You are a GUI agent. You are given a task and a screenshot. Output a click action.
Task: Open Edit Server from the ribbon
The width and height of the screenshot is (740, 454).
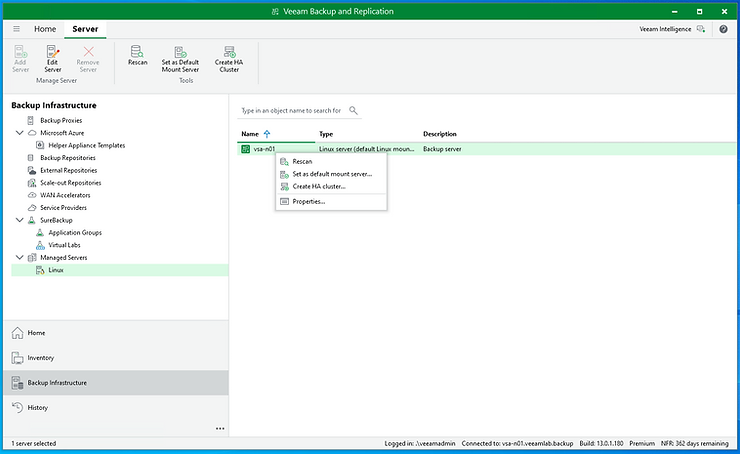point(52,59)
